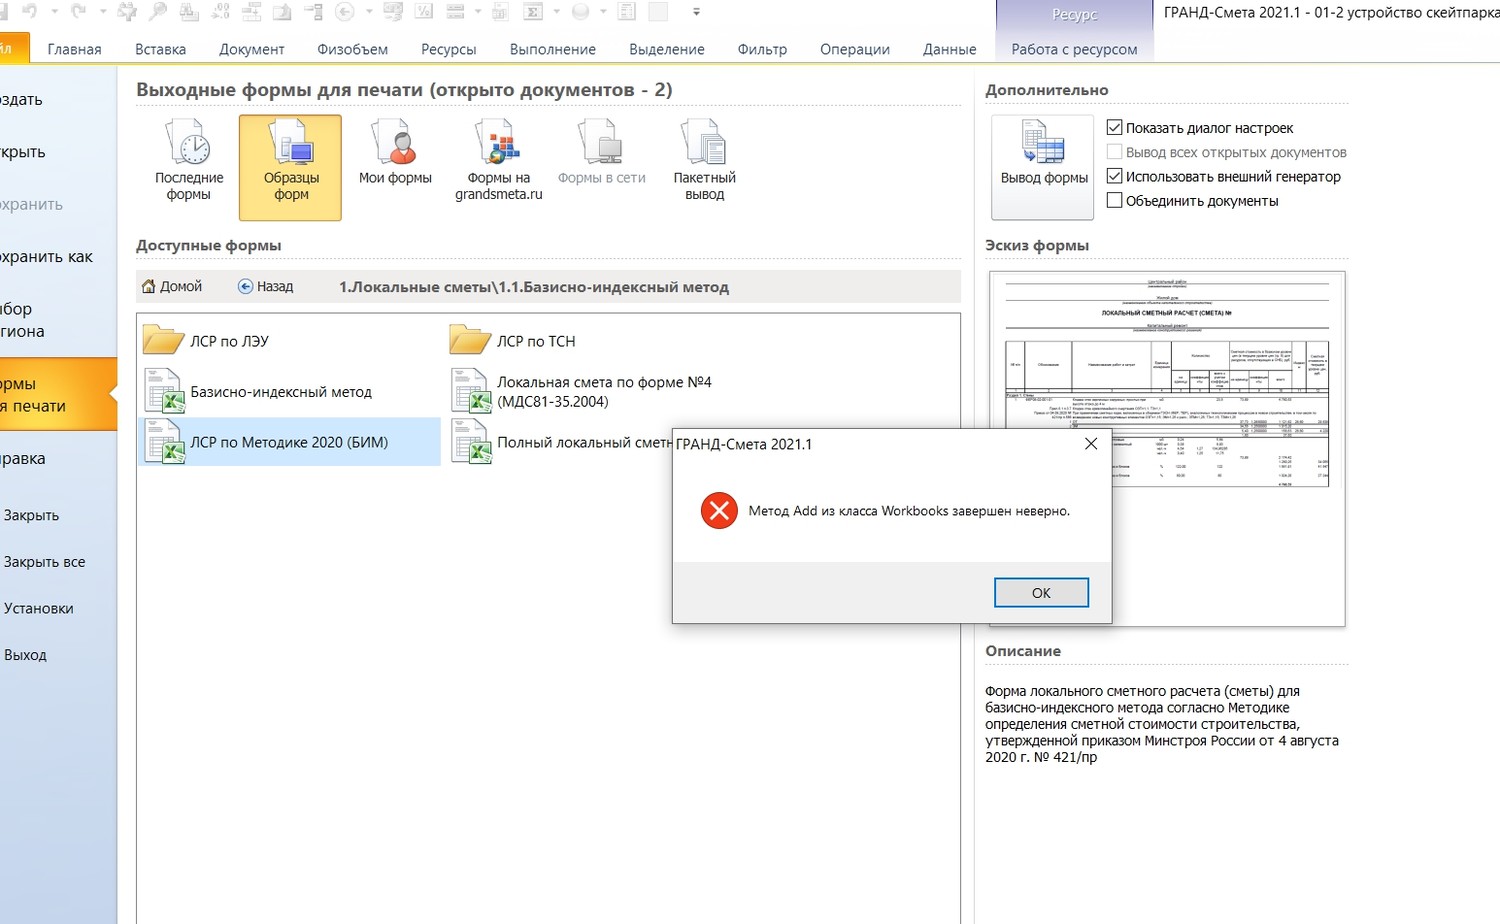Uncheck Использовать внешний генератор option
Image resolution: width=1500 pixels, height=924 pixels.
[x=1115, y=176]
